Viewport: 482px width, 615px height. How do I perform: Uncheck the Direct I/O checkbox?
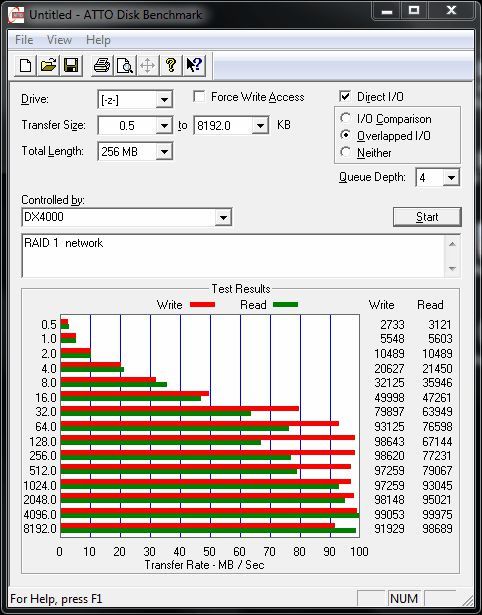[345, 96]
